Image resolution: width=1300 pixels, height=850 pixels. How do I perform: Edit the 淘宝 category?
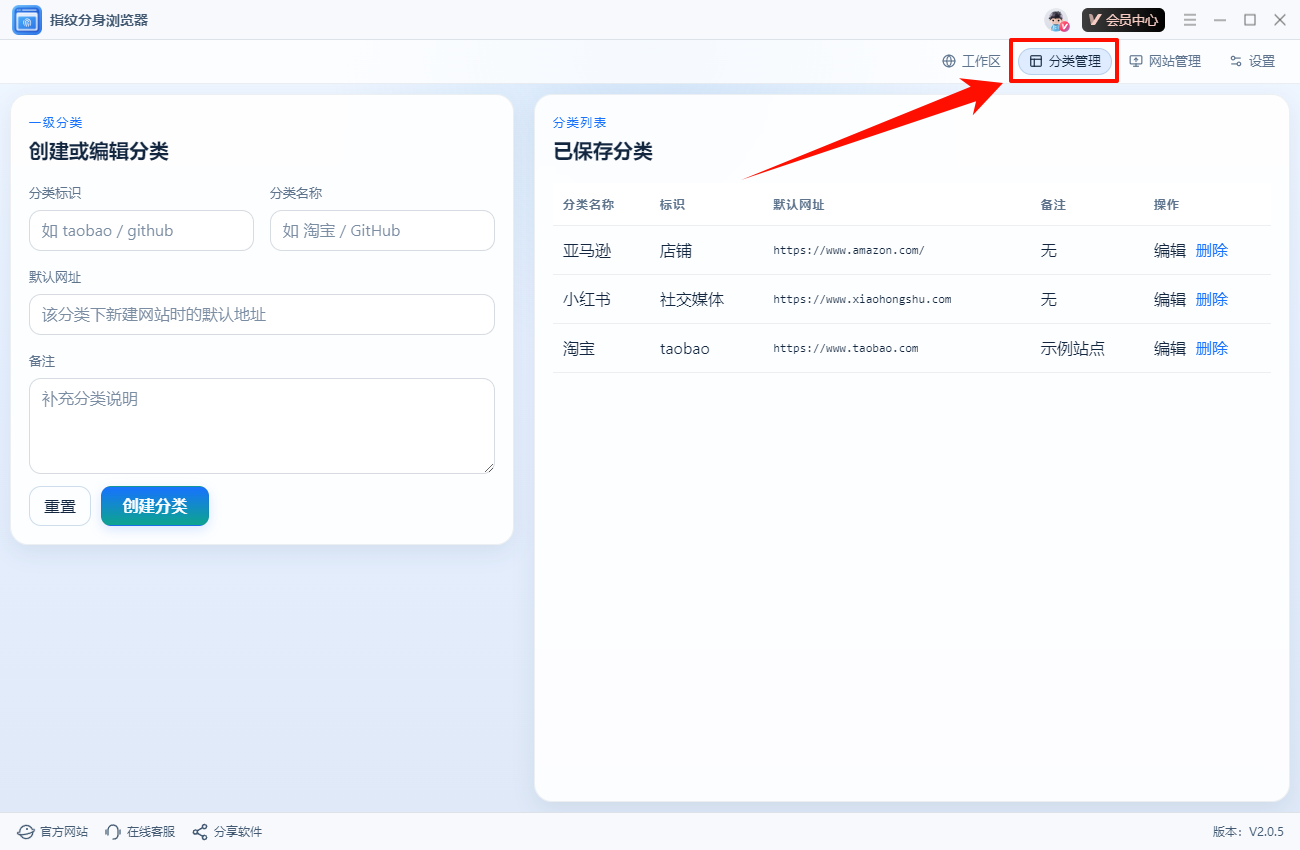1170,348
